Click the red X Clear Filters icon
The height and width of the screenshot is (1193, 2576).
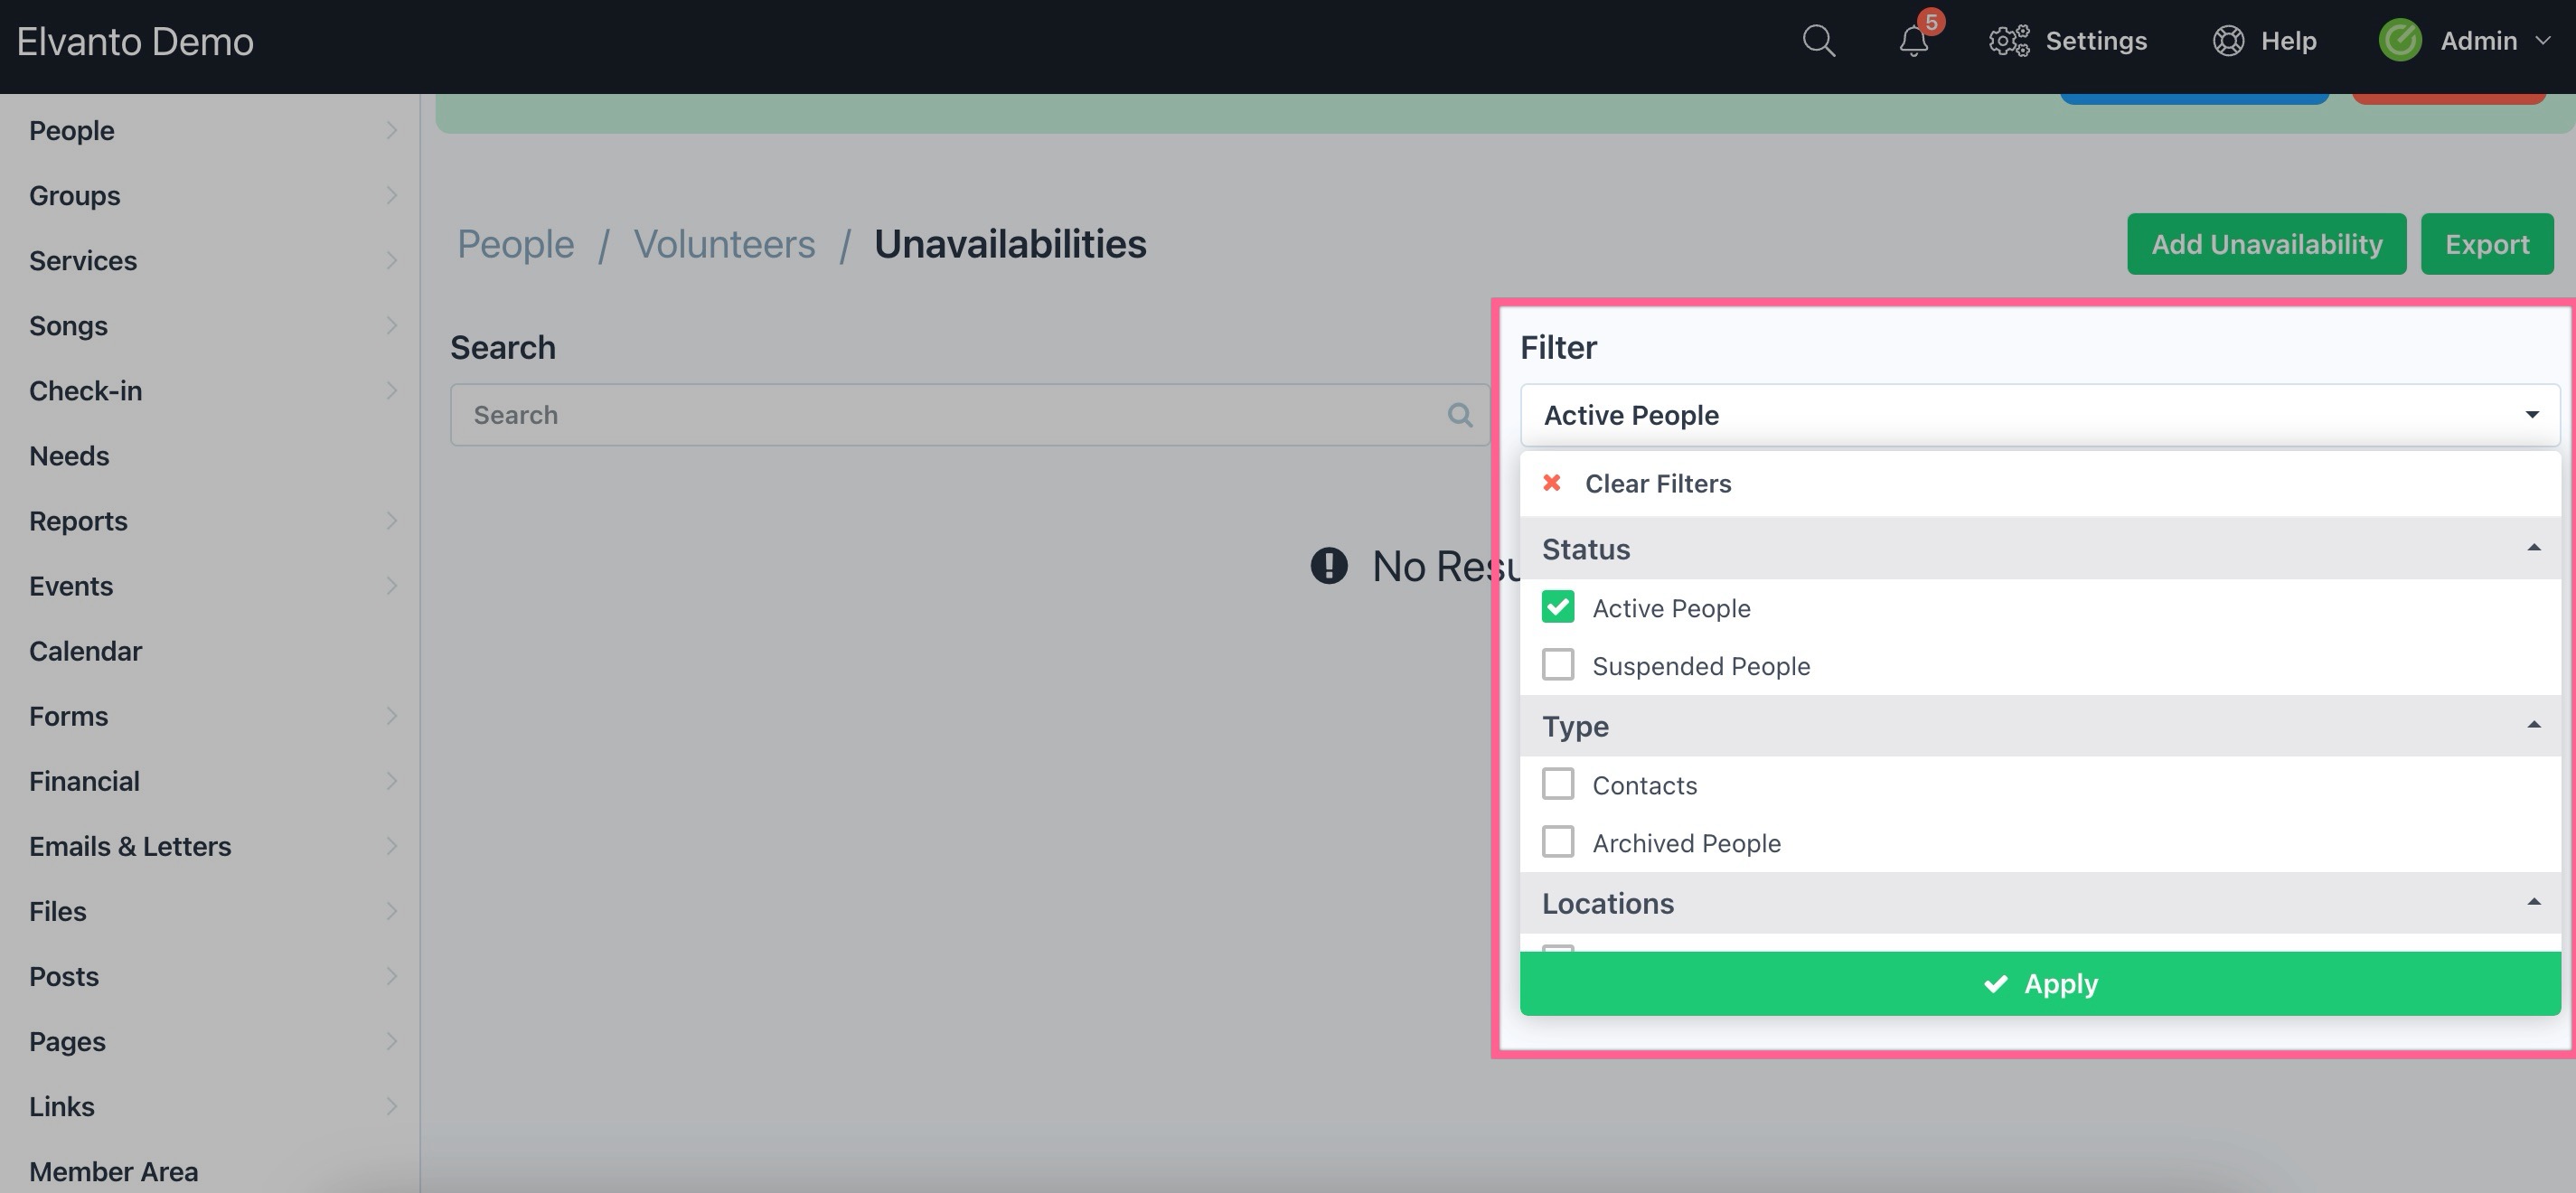1552,483
